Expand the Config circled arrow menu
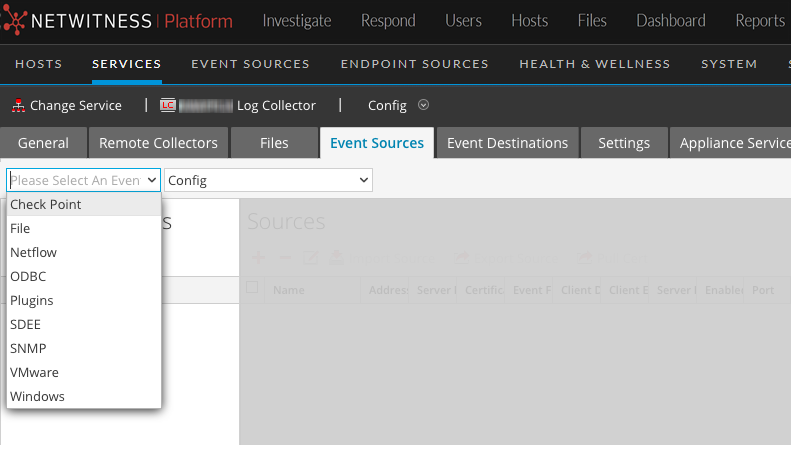 pos(423,105)
